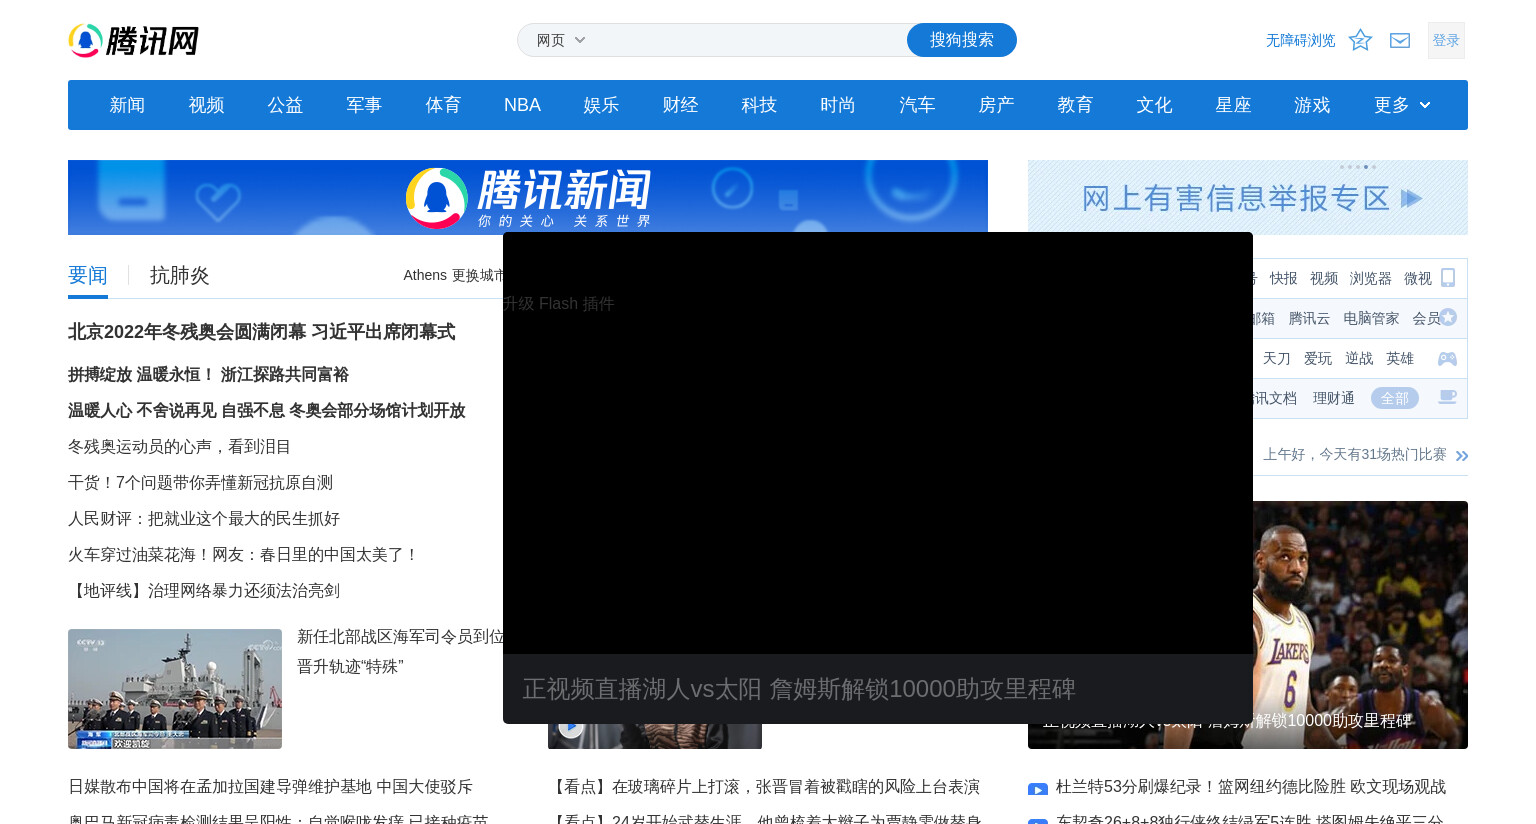Screen dimensions: 1536x824
Task: Click the 腾讯新闻 banner
Action: pos(528,197)
